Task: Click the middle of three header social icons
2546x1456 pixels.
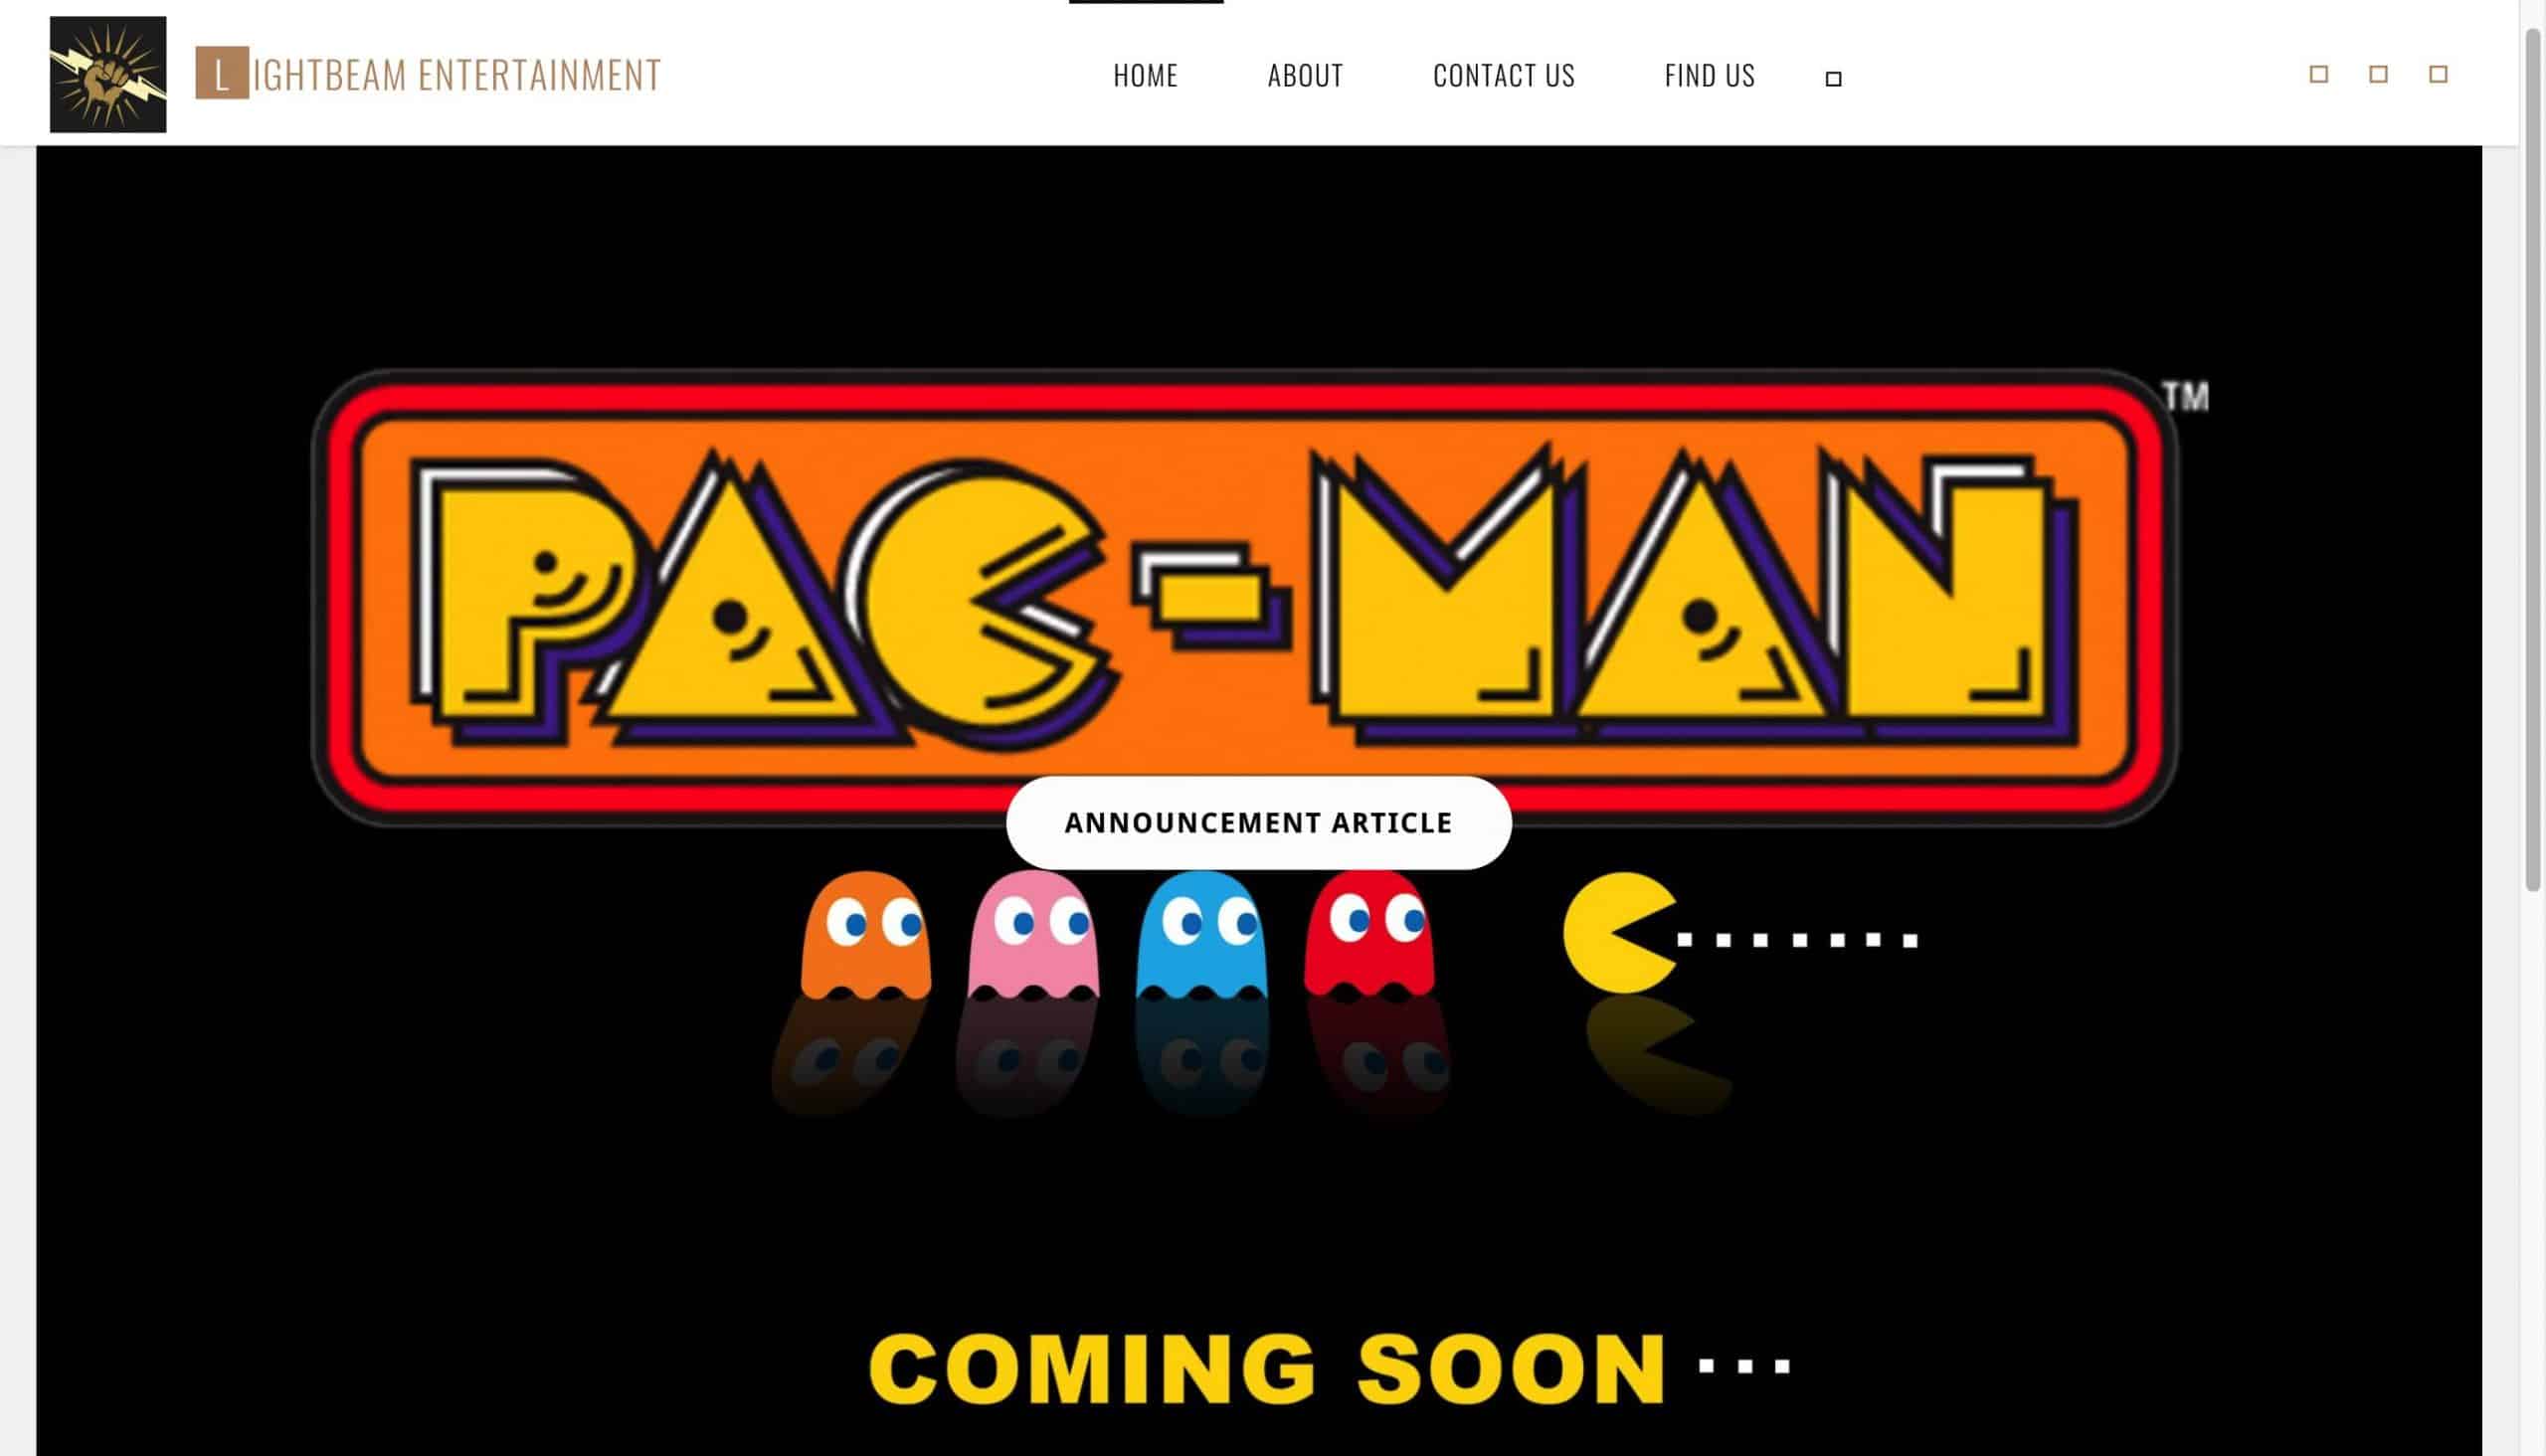Action: tap(2378, 74)
